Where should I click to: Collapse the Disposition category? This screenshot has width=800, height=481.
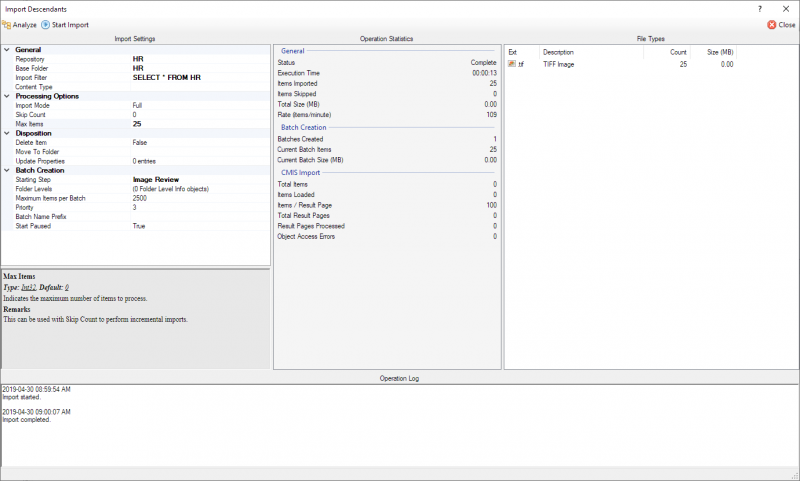[x=7, y=133]
